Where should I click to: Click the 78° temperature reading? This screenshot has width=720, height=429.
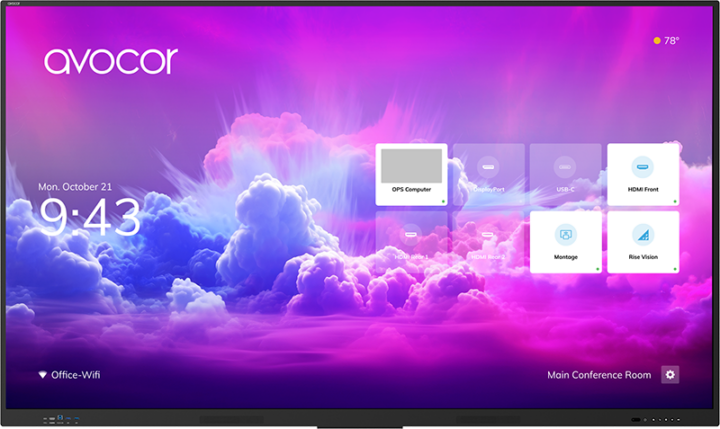point(672,41)
